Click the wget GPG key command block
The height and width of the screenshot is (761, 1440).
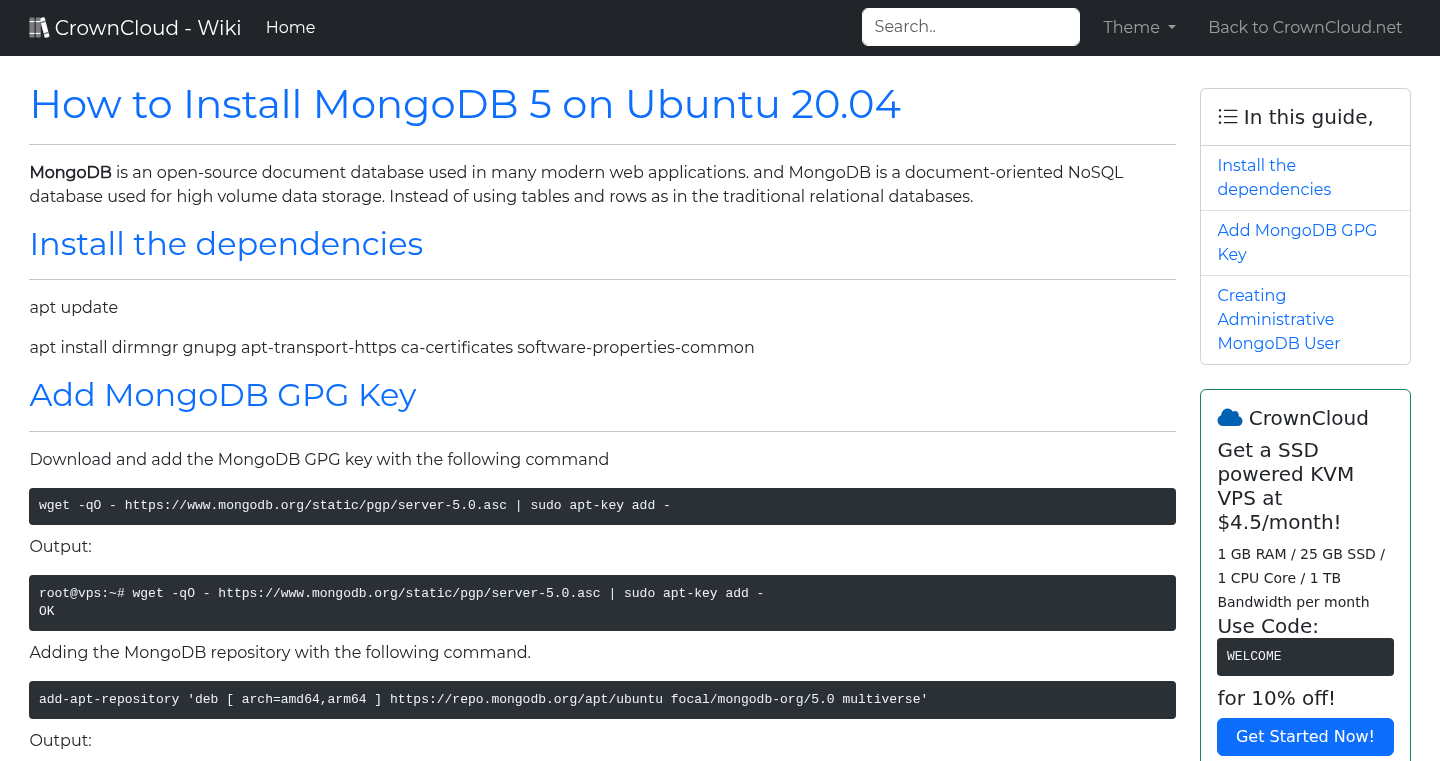(x=602, y=506)
